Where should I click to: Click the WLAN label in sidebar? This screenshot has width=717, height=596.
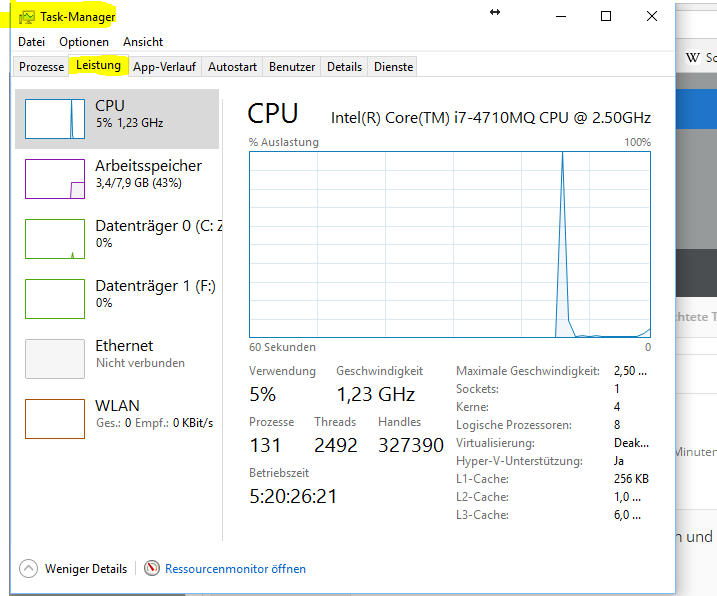click(x=118, y=406)
